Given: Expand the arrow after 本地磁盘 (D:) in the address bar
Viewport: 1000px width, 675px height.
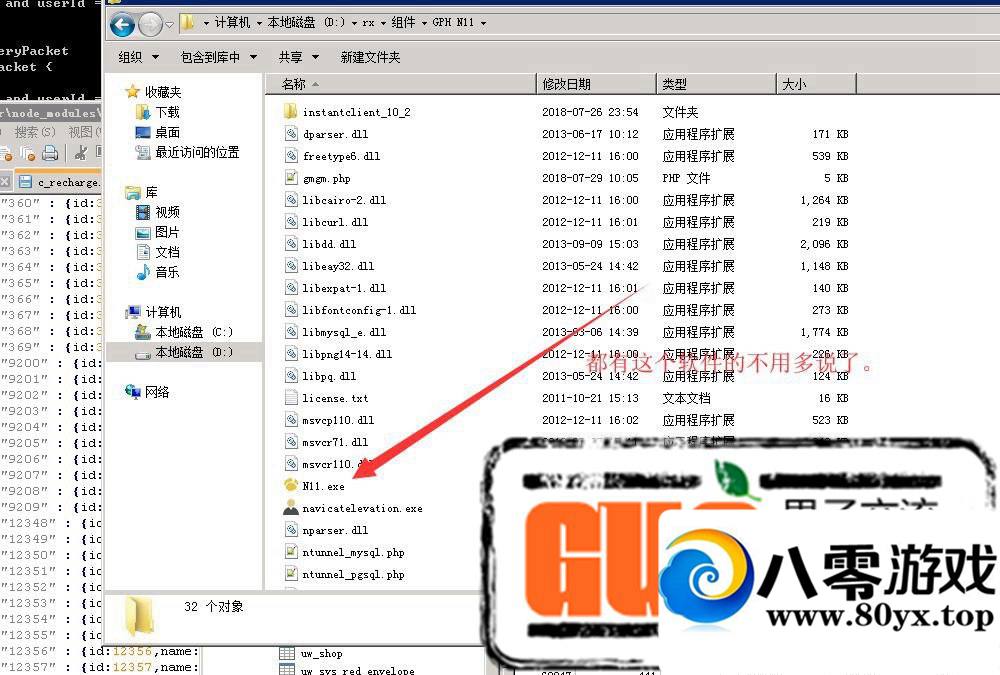Looking at the screenshot, I should [x=354, y=23].
